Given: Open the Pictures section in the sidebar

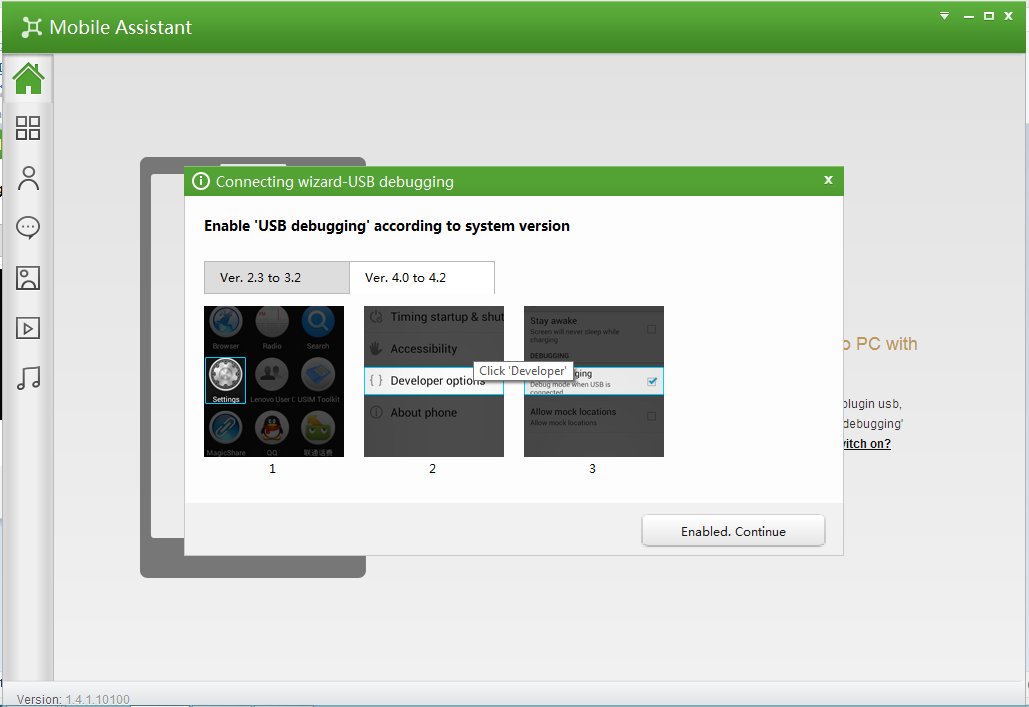Looking at the screenshot, I should coord(28,278).
